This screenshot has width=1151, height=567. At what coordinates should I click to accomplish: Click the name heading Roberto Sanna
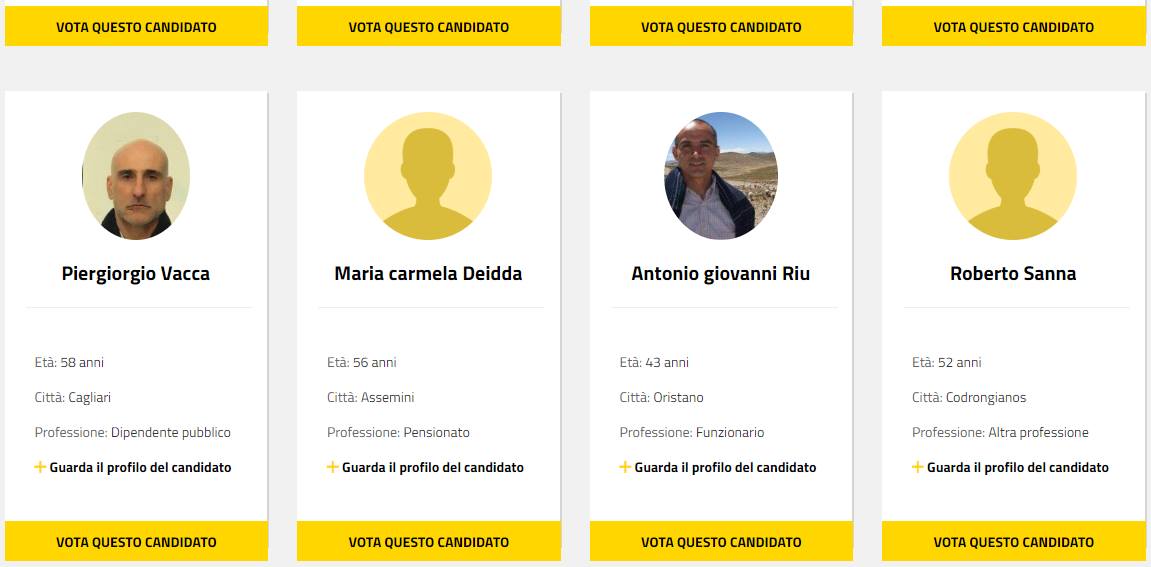tap(1013, 273)
